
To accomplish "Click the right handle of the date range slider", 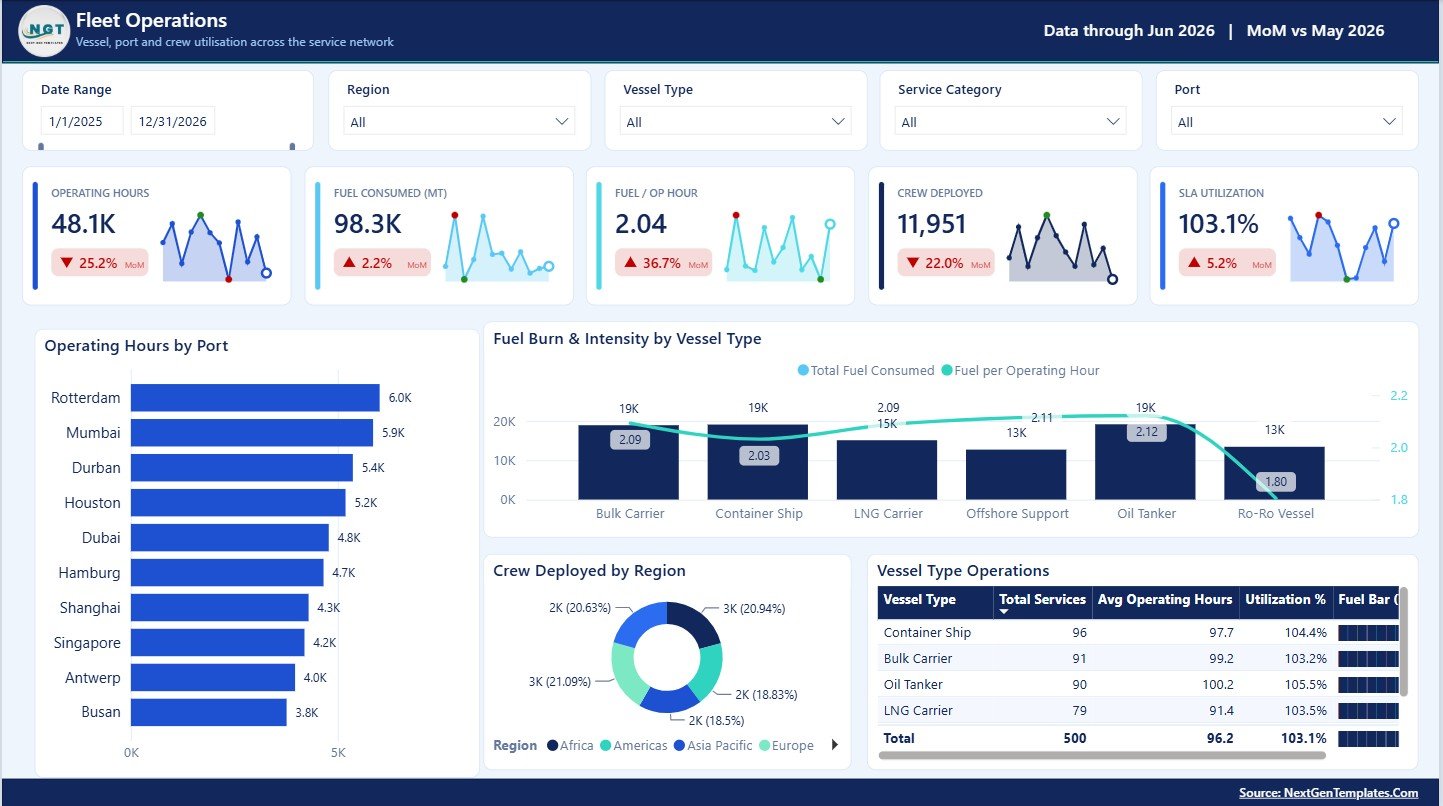I will (292, 147).
